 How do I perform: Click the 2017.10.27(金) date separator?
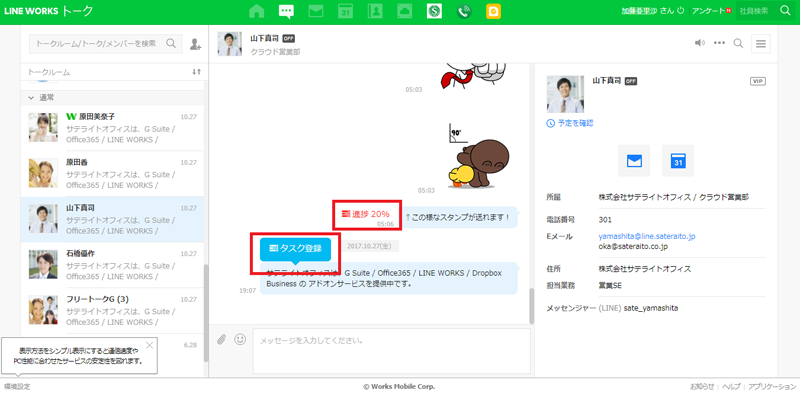tap(370, 247)
